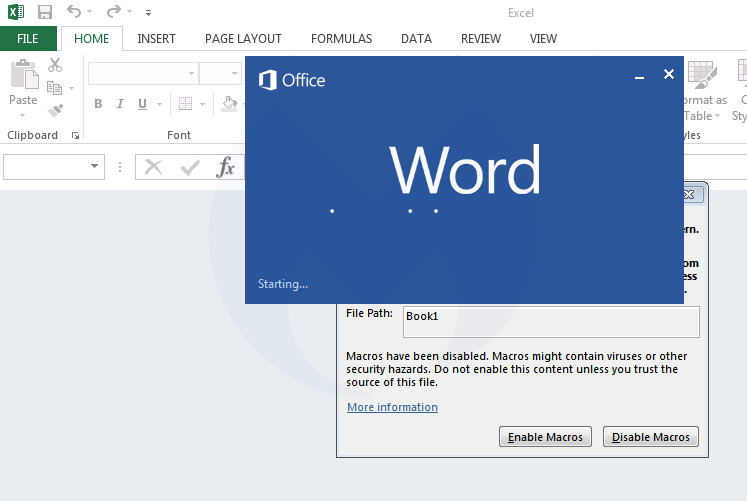Click the Disable Macros button
This screenshot has width=747, height=501.
pyautogui.click(x=651, y=437)
